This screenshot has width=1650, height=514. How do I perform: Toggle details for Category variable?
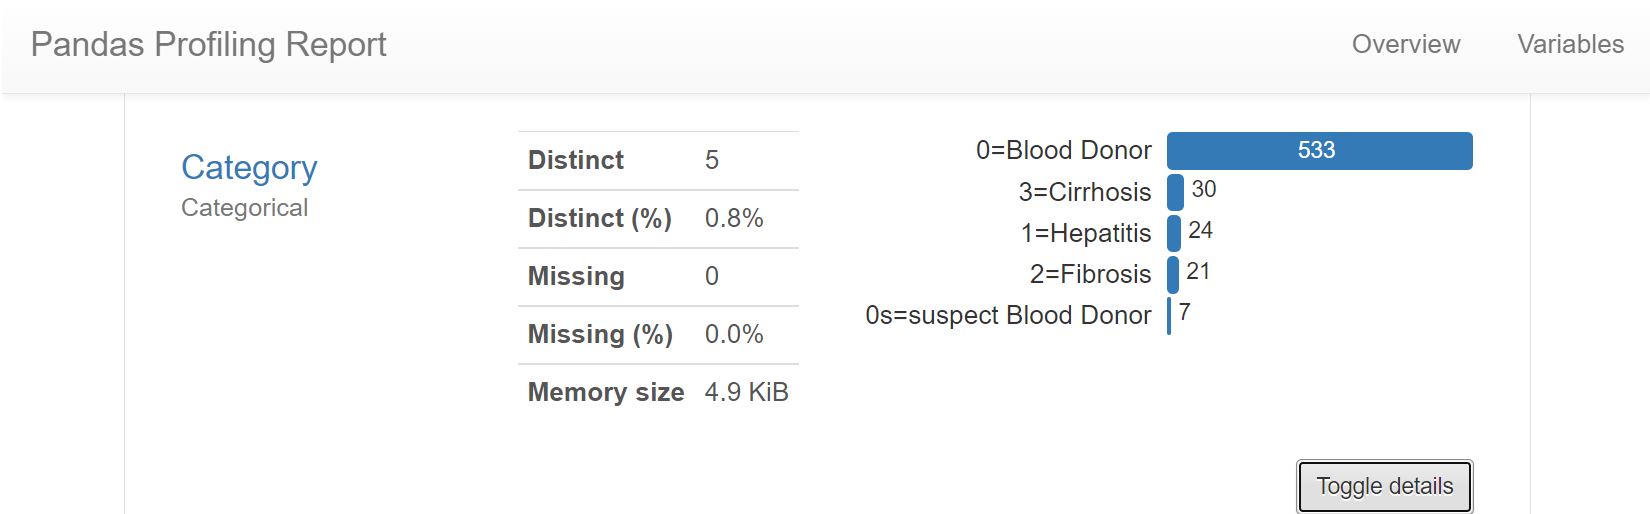[1384, 486]
